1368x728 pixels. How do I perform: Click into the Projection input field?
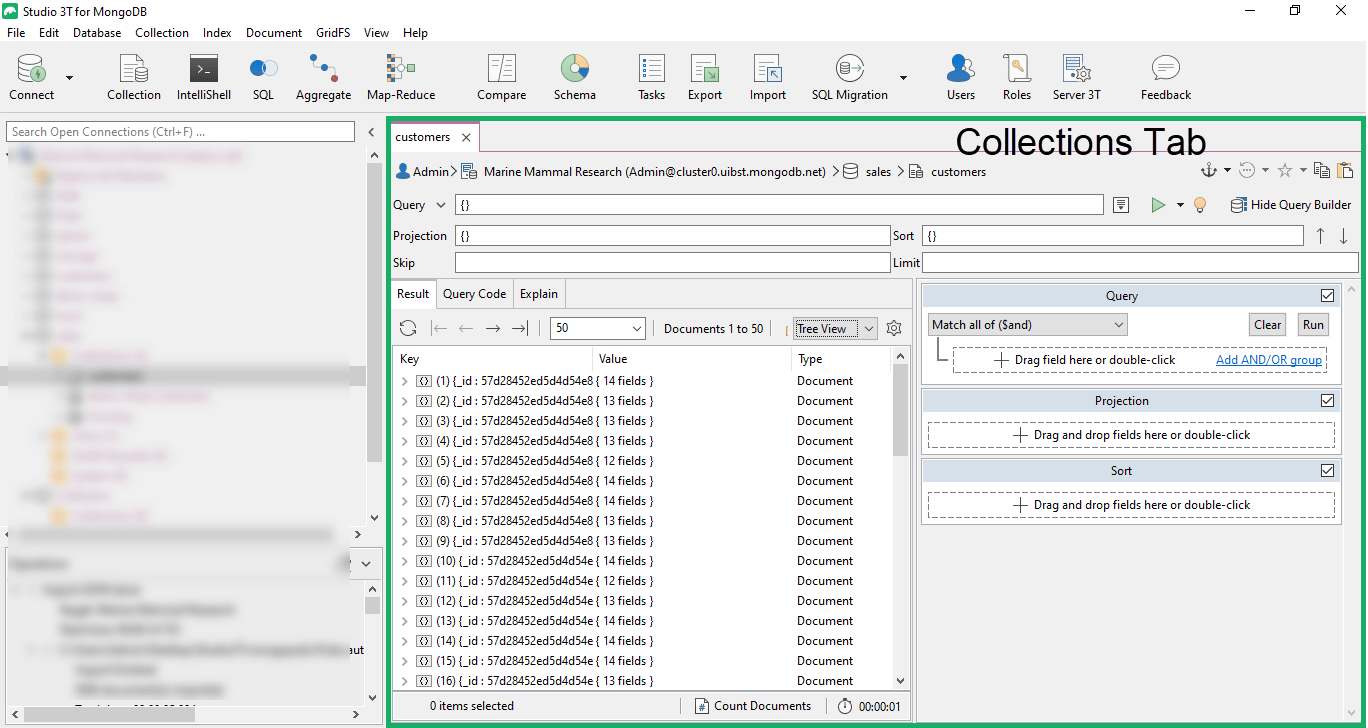pyautogui.click(x=672, y=236)
